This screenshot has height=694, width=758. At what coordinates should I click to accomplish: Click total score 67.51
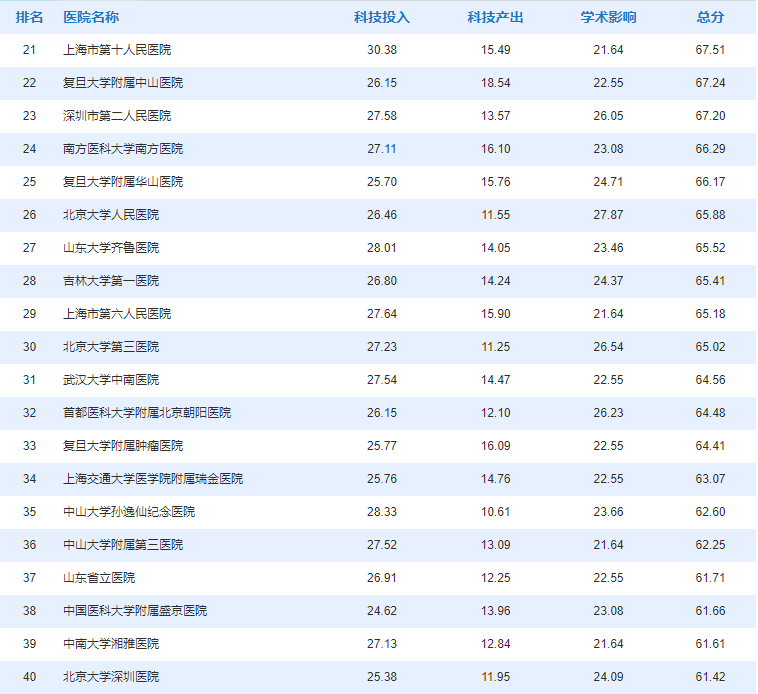click(711, 50)
